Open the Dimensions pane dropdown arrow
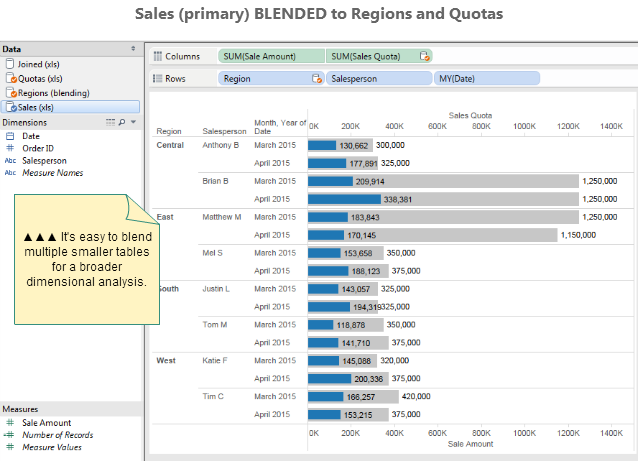This screenshot has height=461, width=638. coord(133,122)
